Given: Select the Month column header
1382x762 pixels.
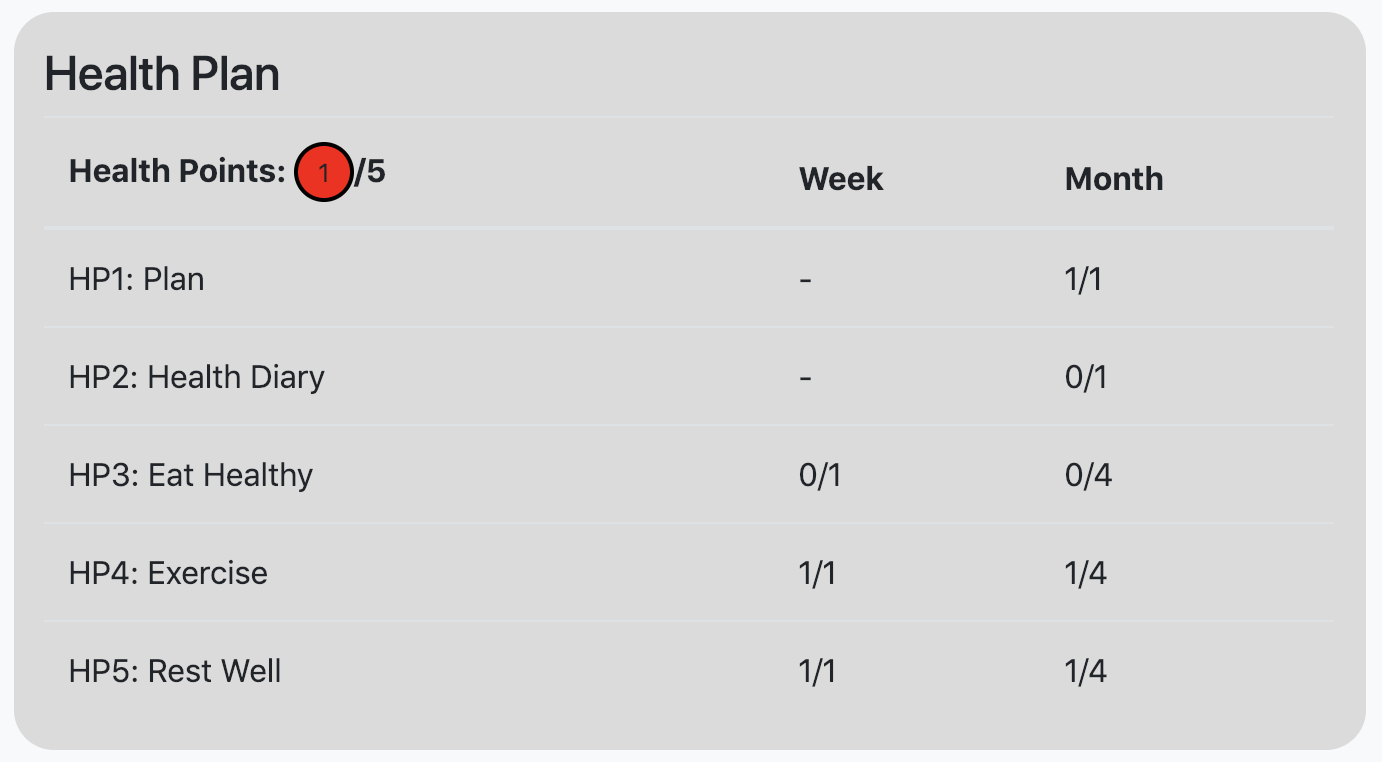Looking at the screenshot, I should (1114, 179).
